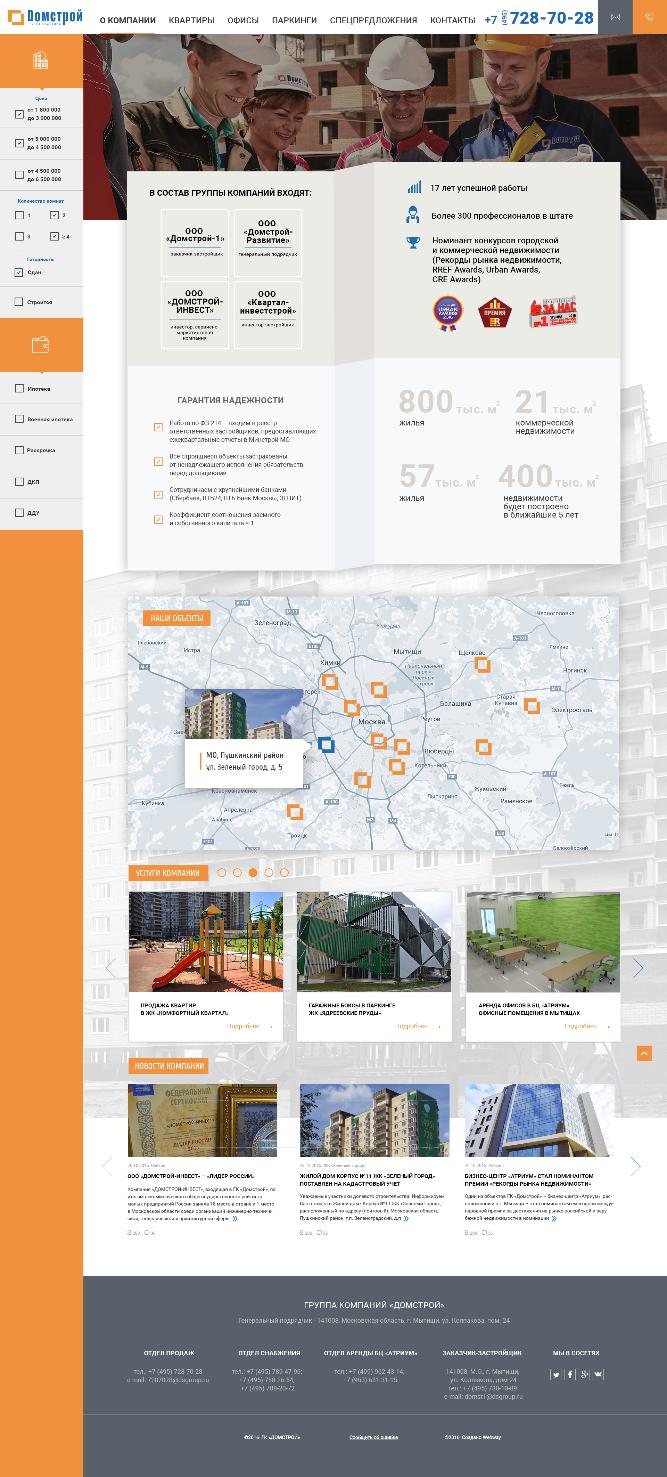
Task: Click the blue selected map marker
Action: pos(325,744)
